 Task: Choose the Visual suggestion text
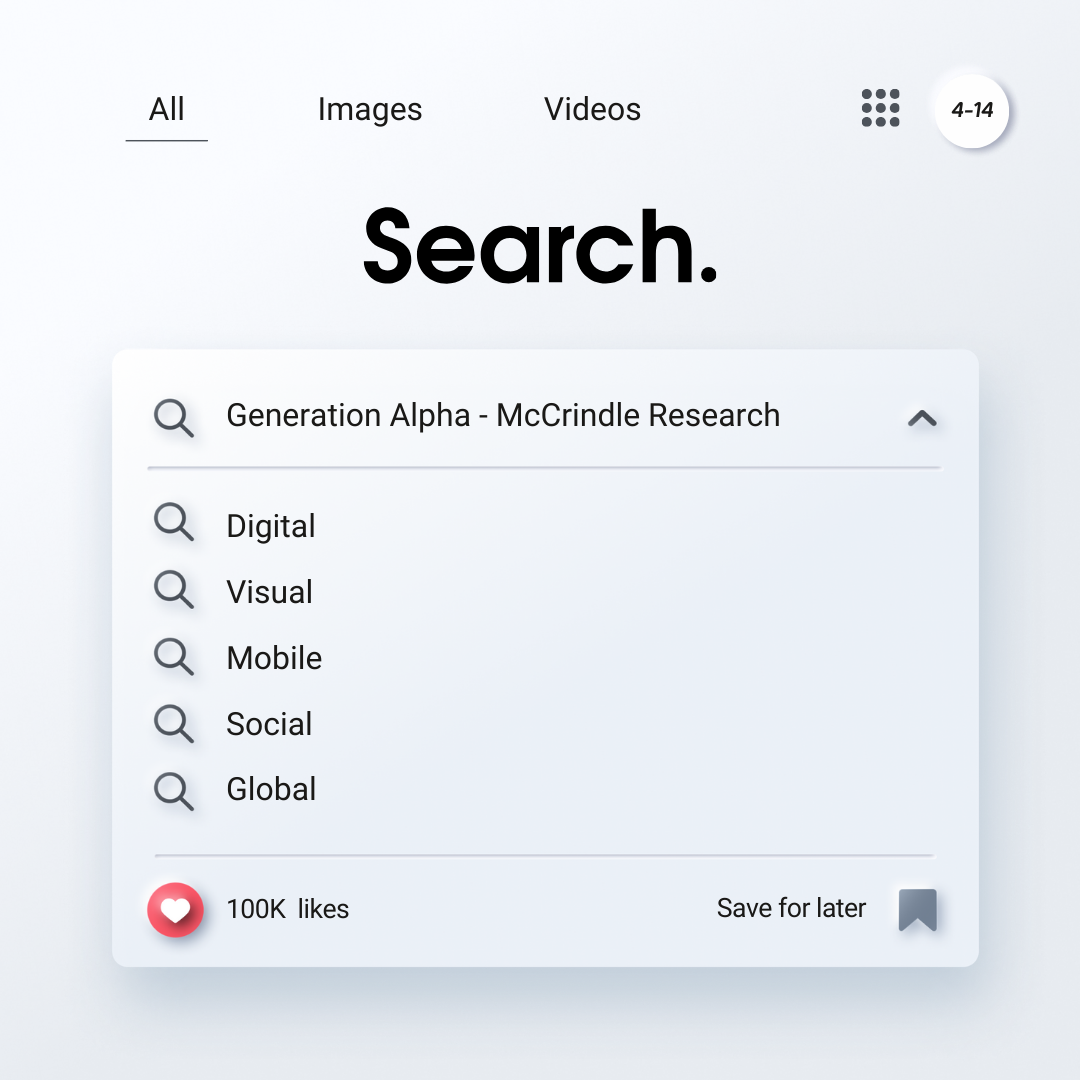coord(269,592)
